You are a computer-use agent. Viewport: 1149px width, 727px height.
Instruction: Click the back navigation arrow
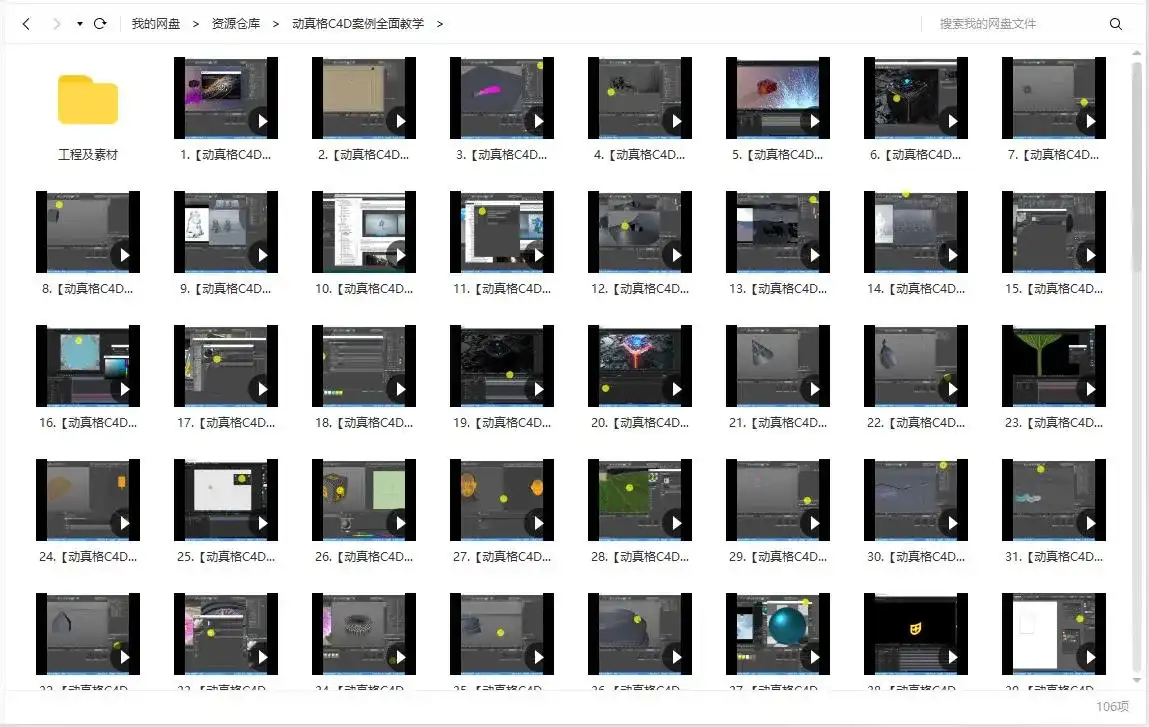coord(25,22)
